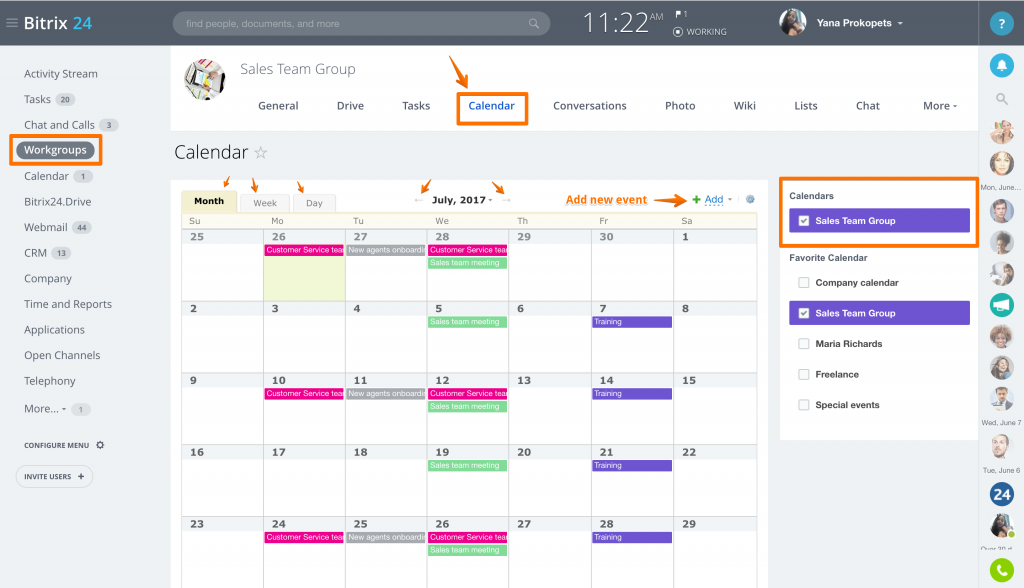Click the Invite Users button

pyautogui.click(x=54, y=476)
